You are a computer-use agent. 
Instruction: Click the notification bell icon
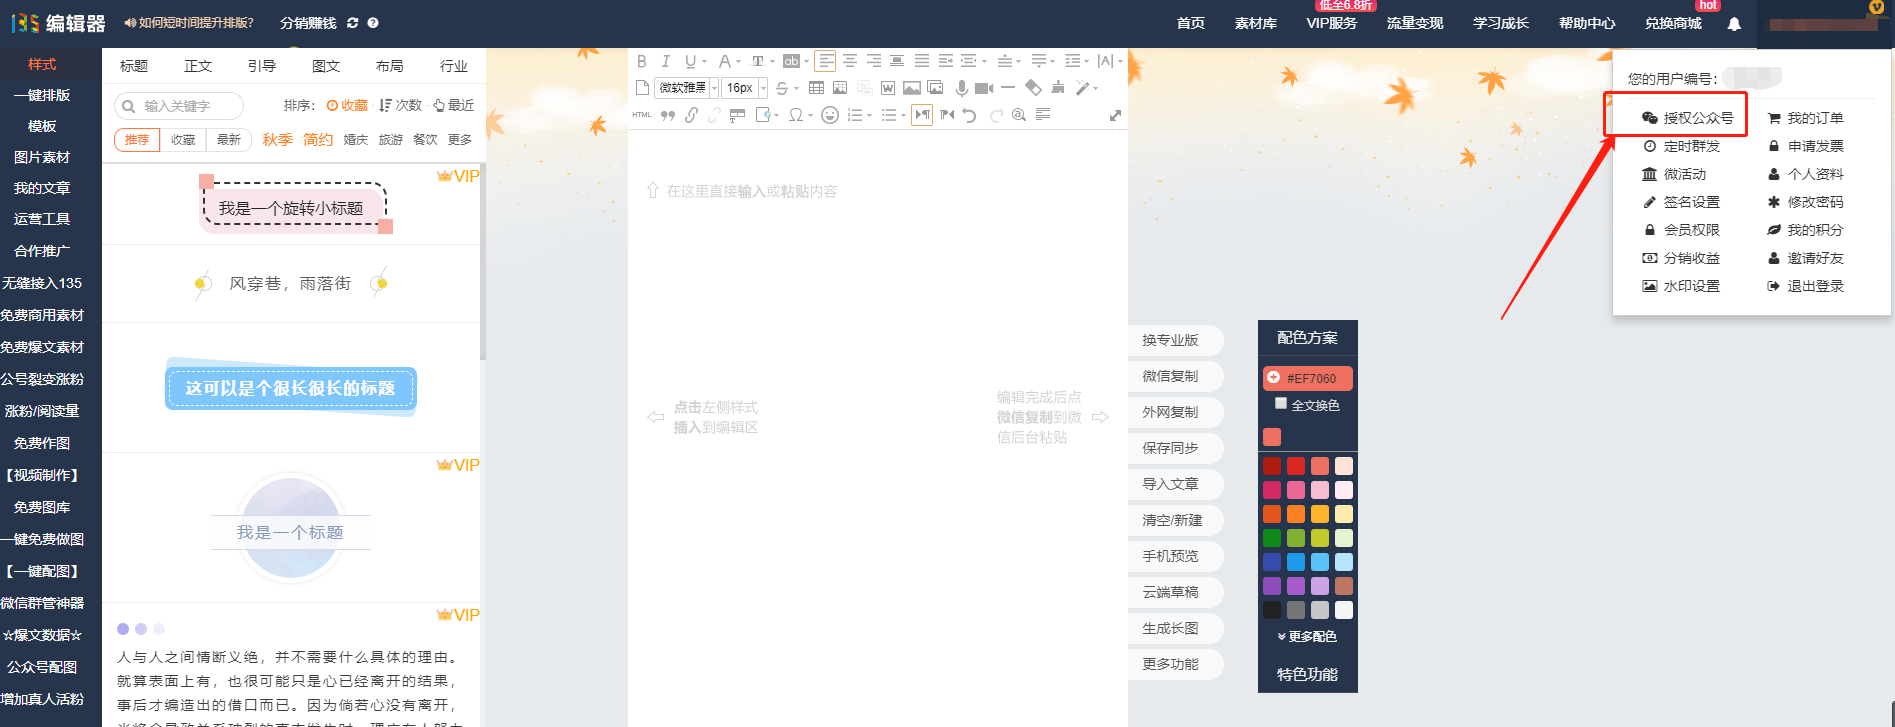tap(1734, 24)
